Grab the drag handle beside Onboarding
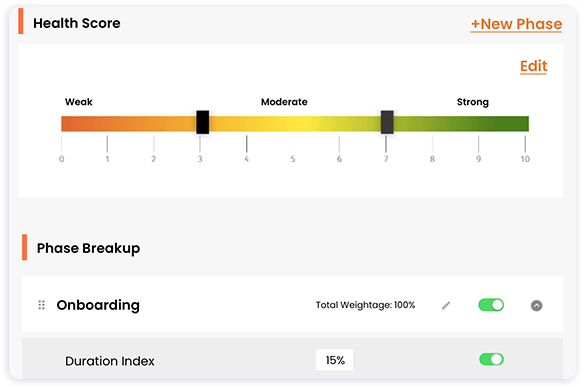The height and width of the screenshot is (388, 583). pyautogui.click(x=42, y=305)
